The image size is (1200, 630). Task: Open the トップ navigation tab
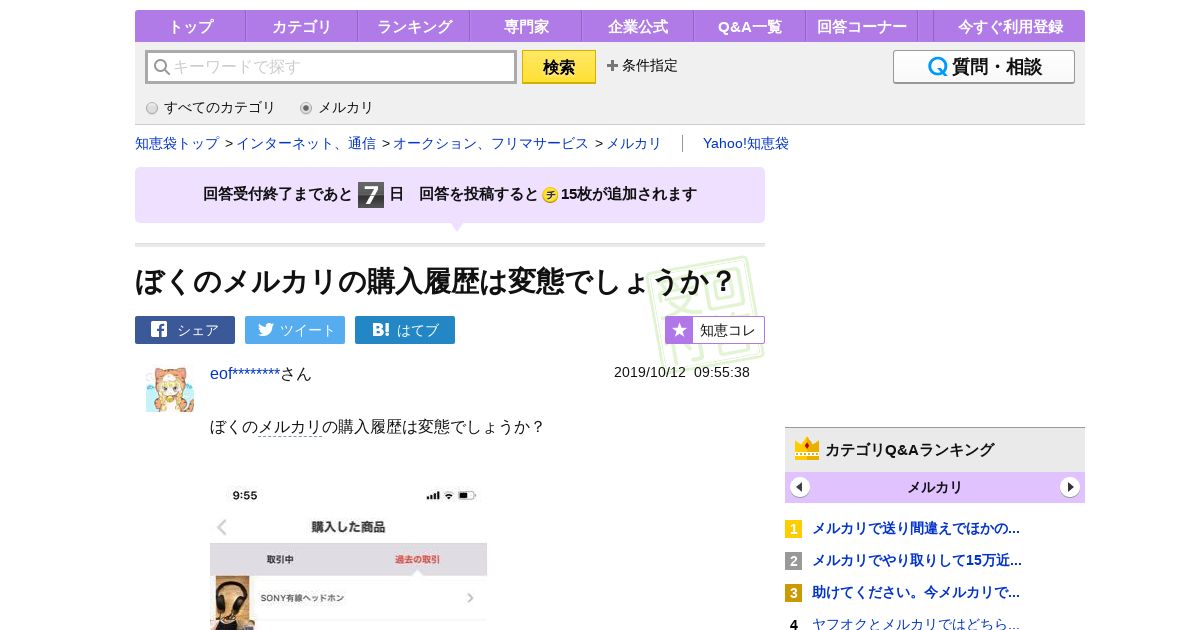tap(190, 27)
